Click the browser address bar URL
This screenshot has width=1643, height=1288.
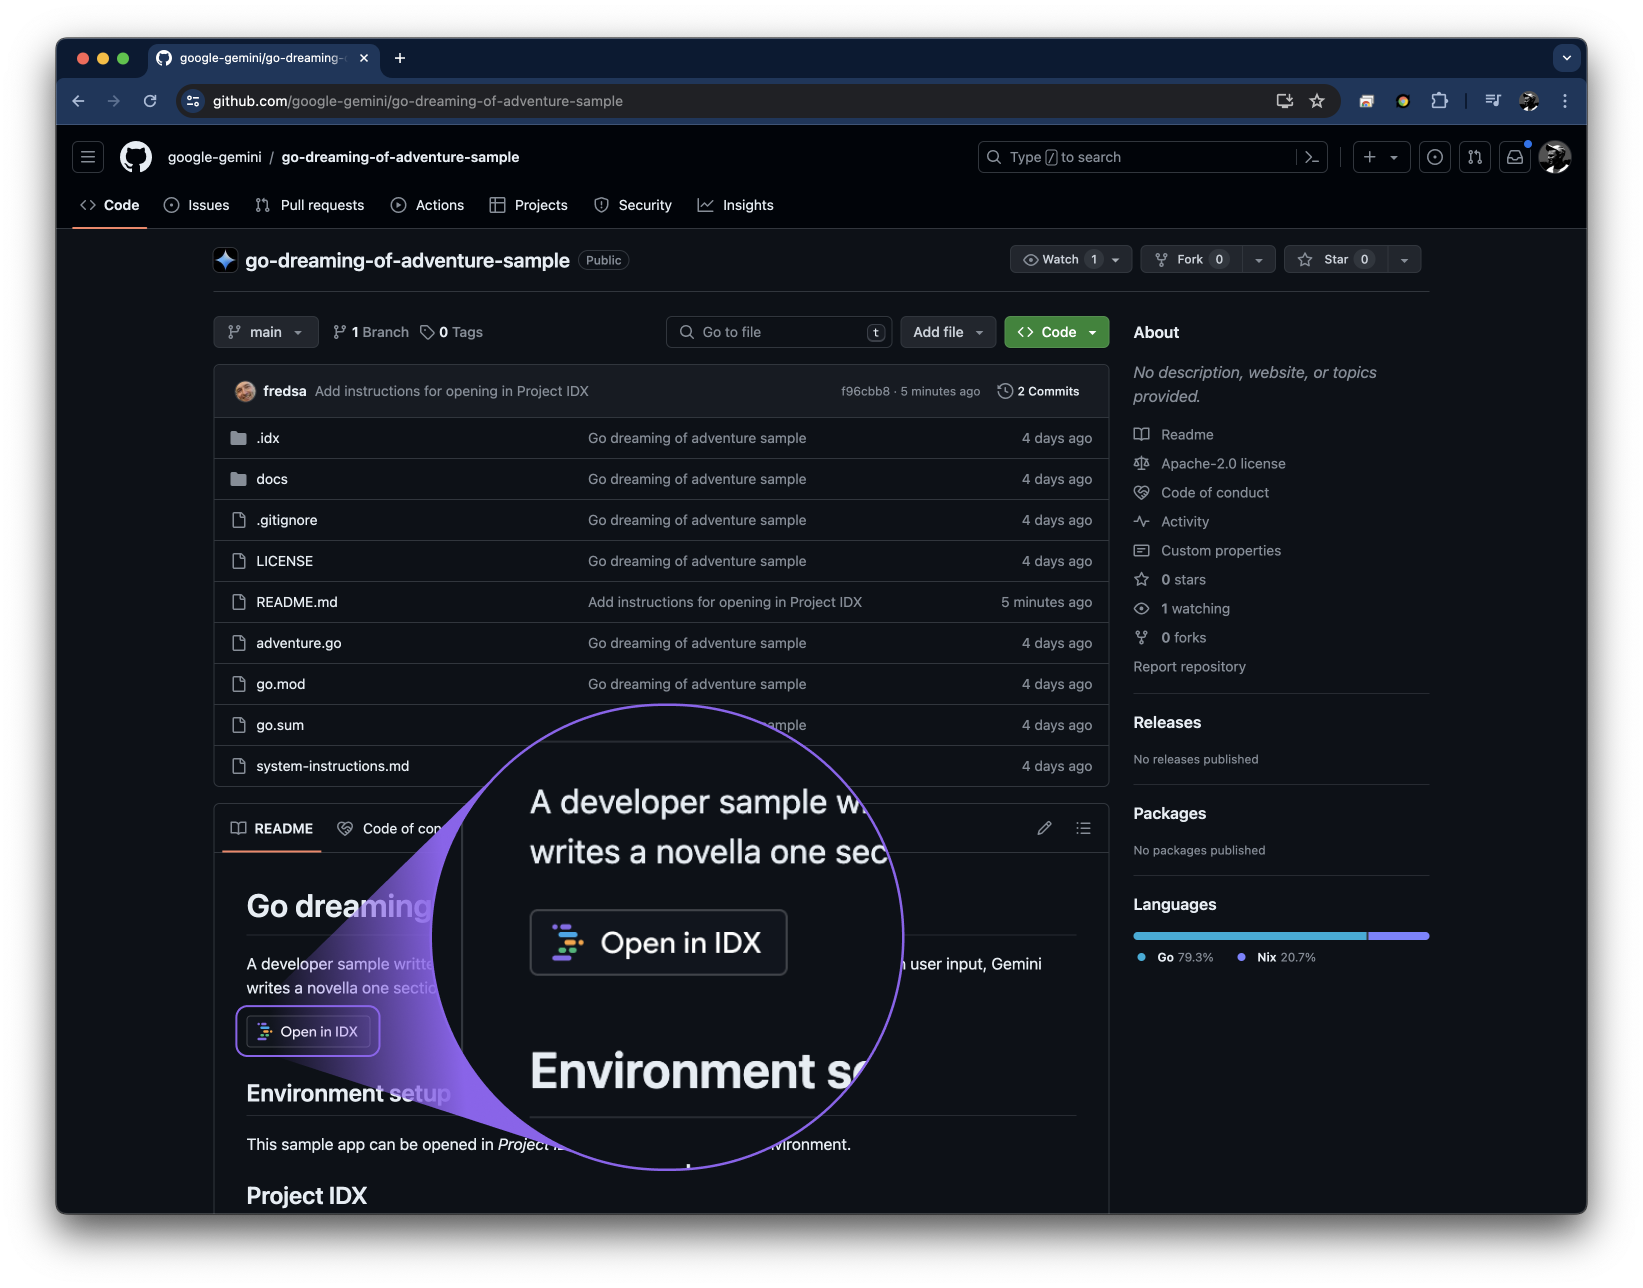coord(417,101)
